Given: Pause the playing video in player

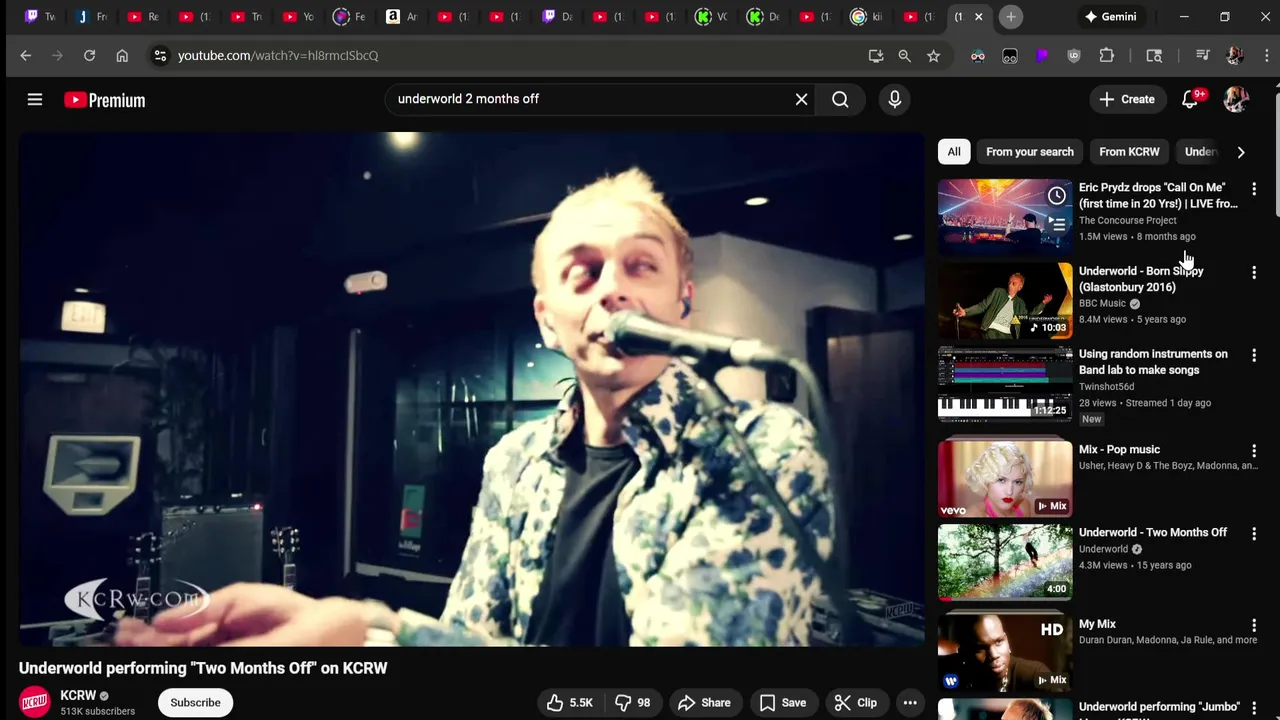Looking at the screenshot, I should point(472,389).
